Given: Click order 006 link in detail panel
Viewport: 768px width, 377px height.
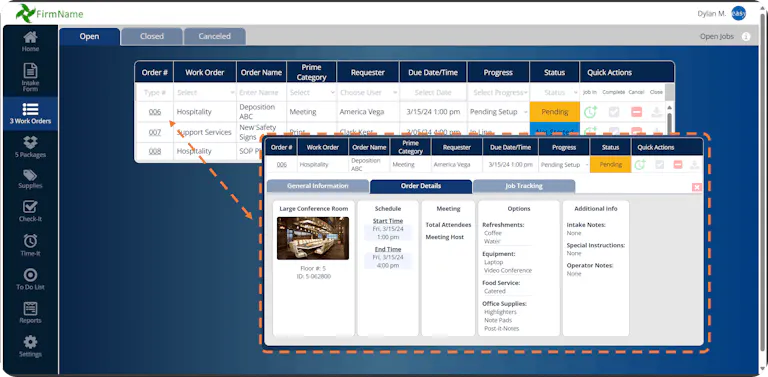Looking at the screenshot, I should click(282, 165).
